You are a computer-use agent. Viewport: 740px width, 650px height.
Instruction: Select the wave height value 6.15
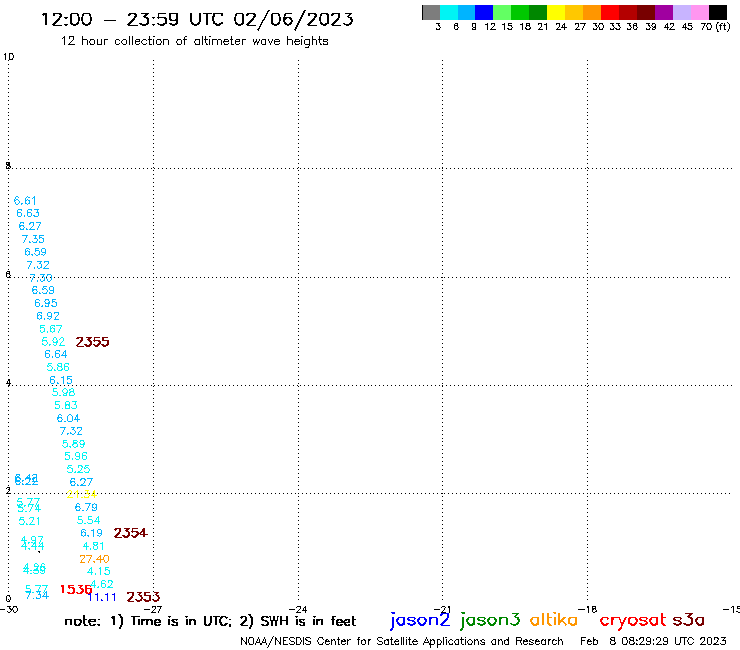(x=61, y=380)
